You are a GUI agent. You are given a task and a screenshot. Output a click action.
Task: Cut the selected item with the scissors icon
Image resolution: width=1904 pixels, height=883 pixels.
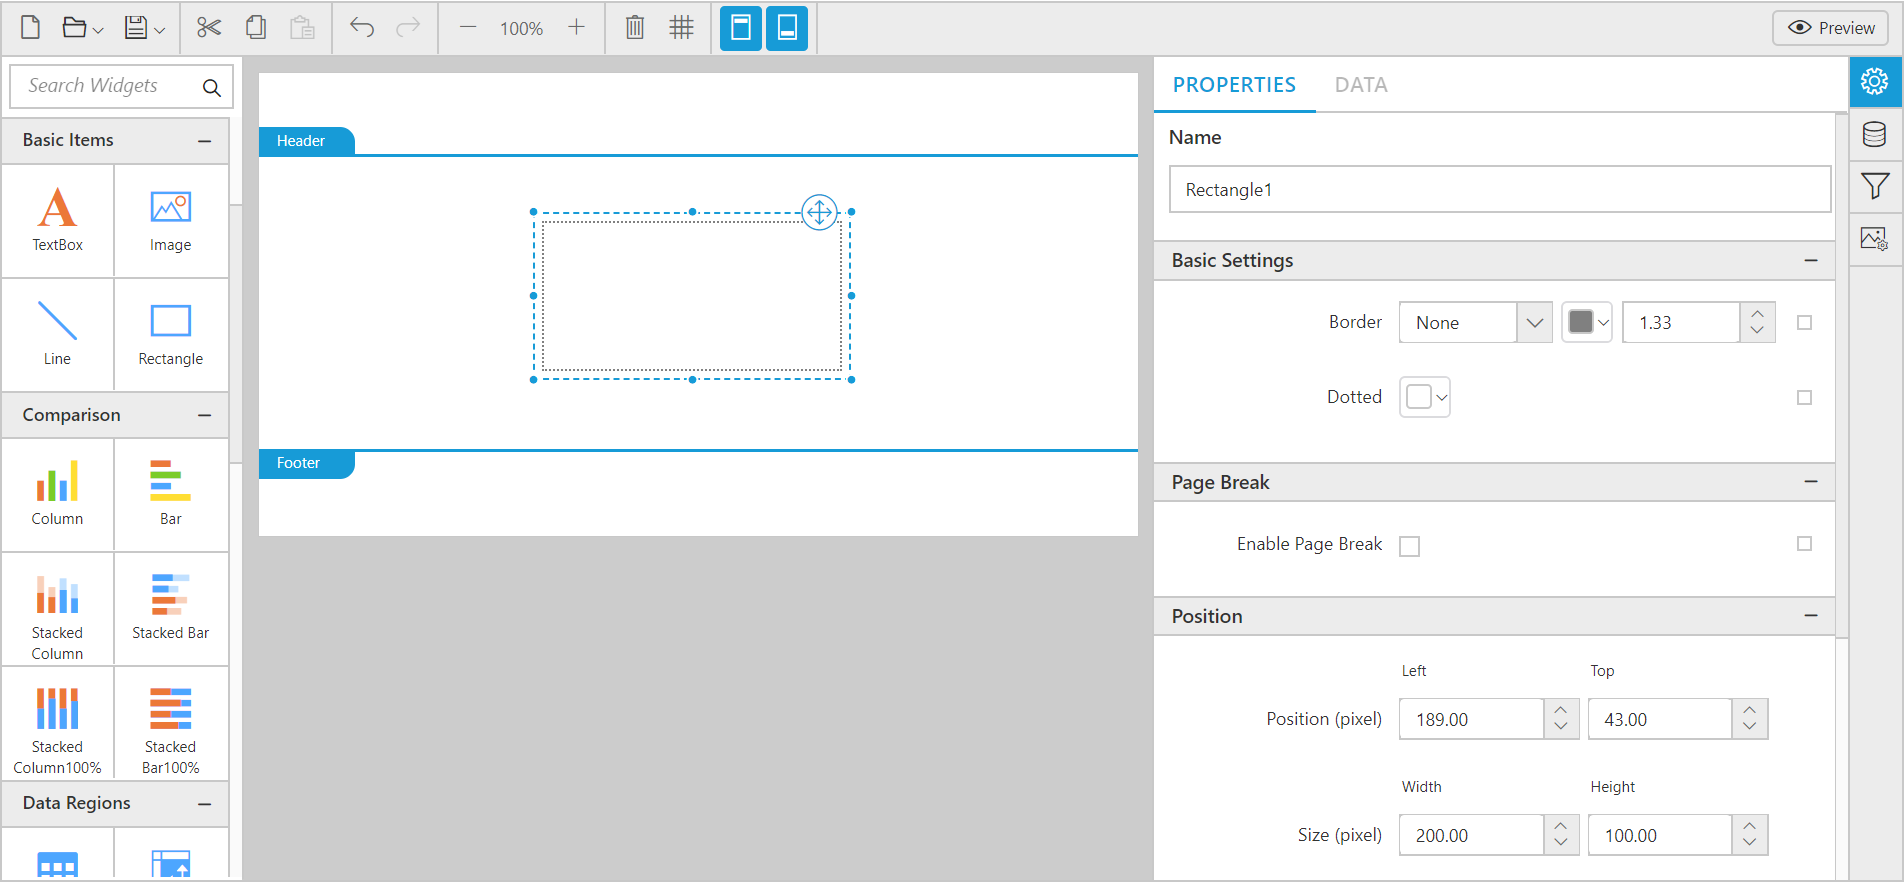(x=209, y=27)
